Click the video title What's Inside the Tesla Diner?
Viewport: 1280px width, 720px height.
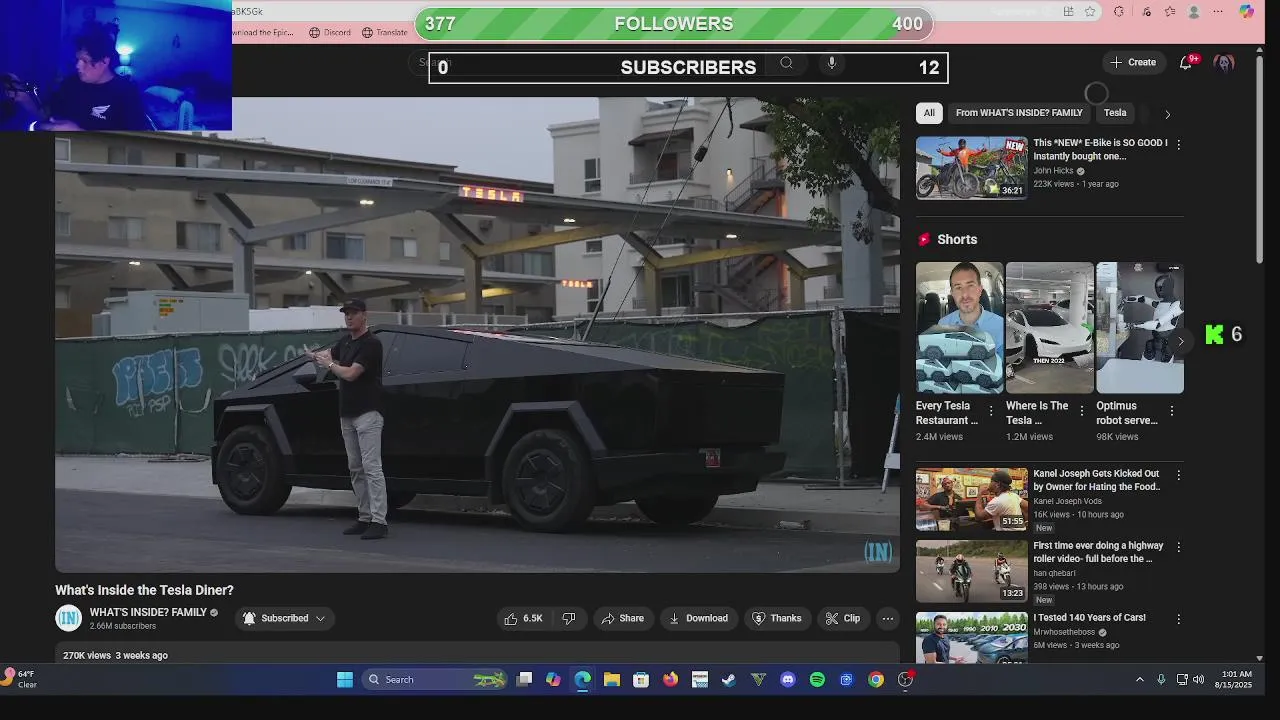coord(144,590)
